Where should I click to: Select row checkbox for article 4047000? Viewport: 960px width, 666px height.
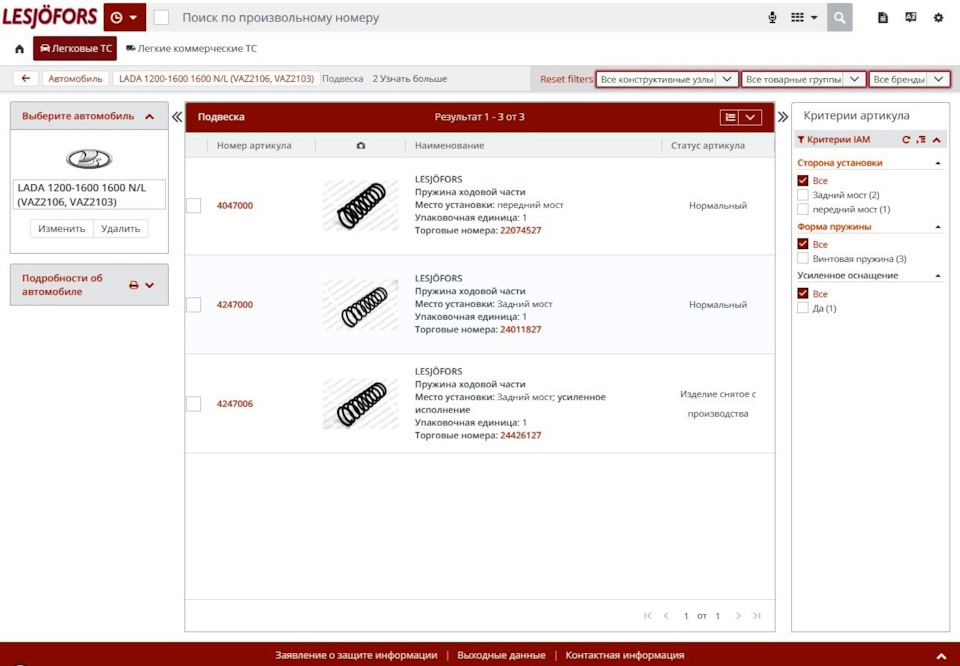193,206
